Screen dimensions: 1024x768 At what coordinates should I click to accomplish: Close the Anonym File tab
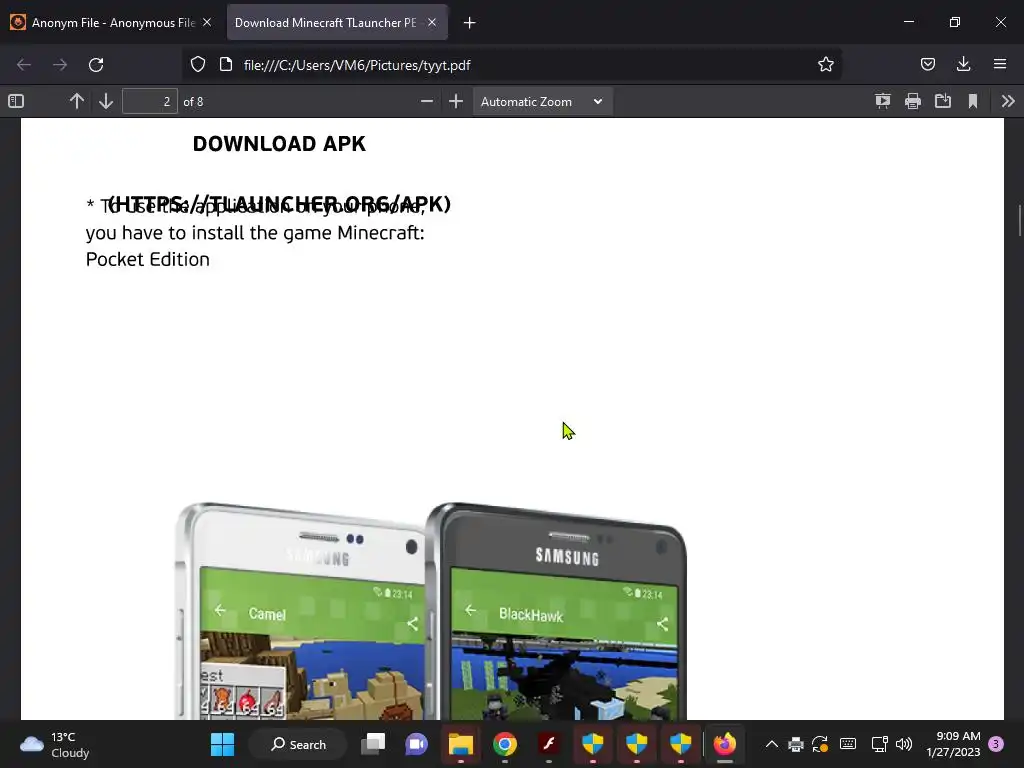point(207,22)
